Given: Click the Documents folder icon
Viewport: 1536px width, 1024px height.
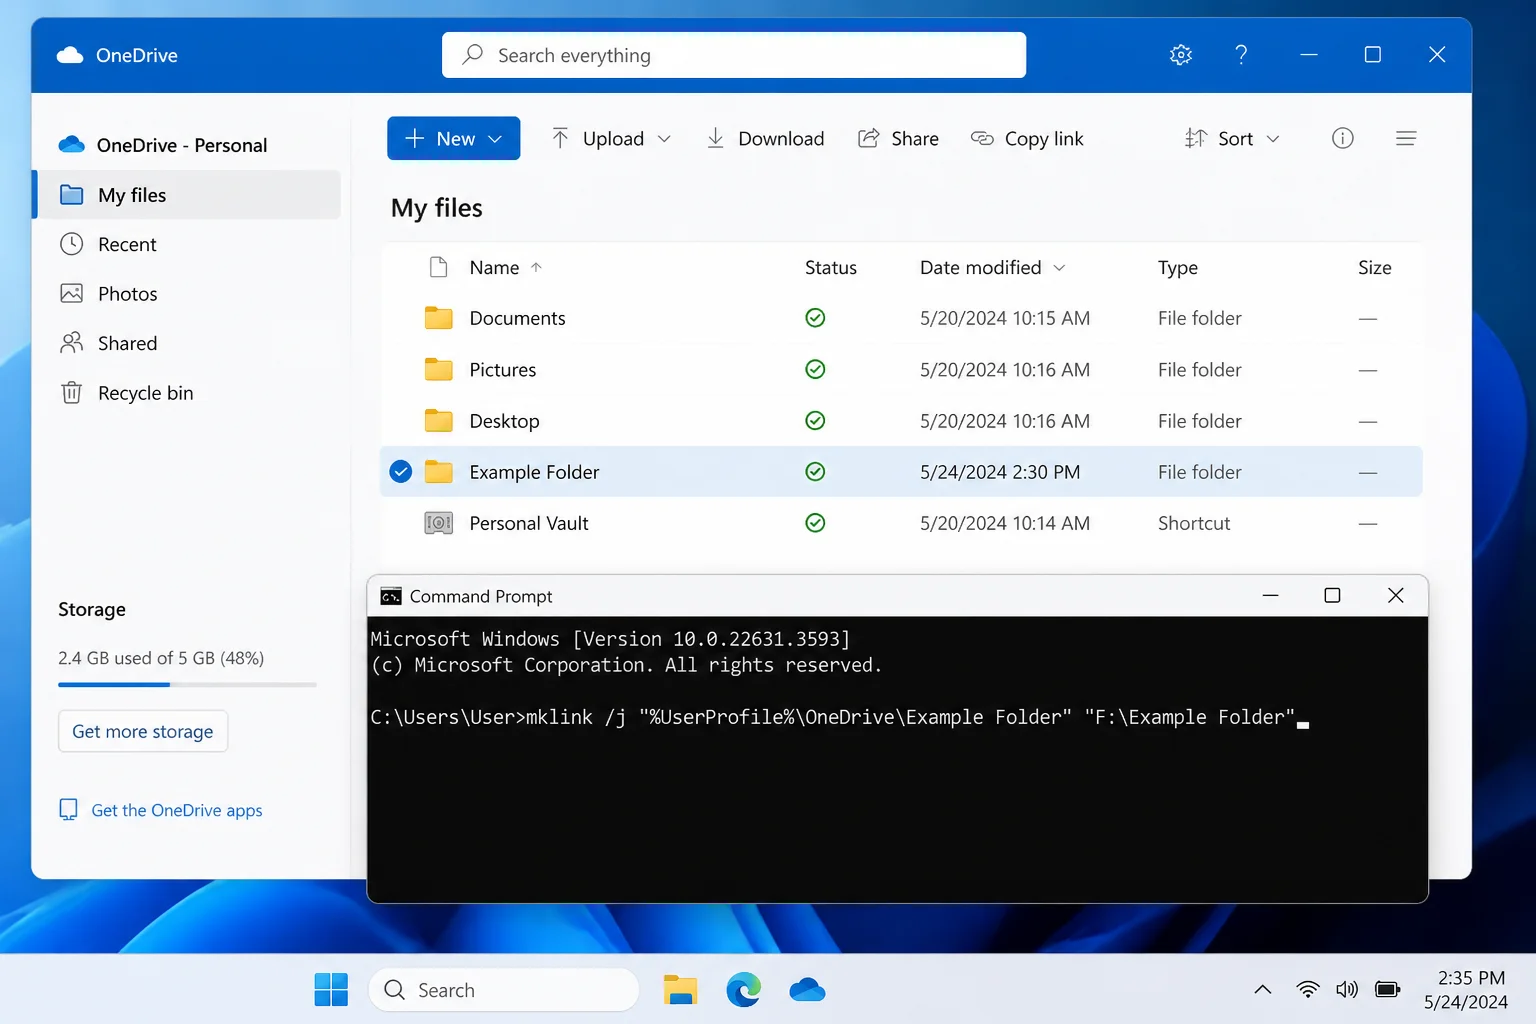Looking at the screenshot, I should (x=438, y=318).
